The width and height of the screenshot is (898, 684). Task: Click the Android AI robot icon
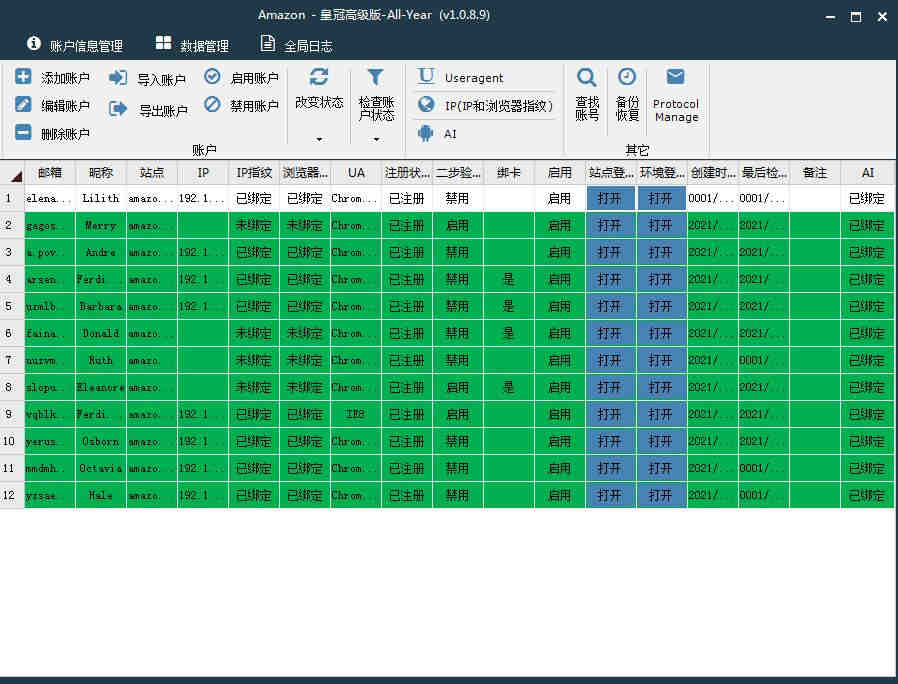coord(426,133)
